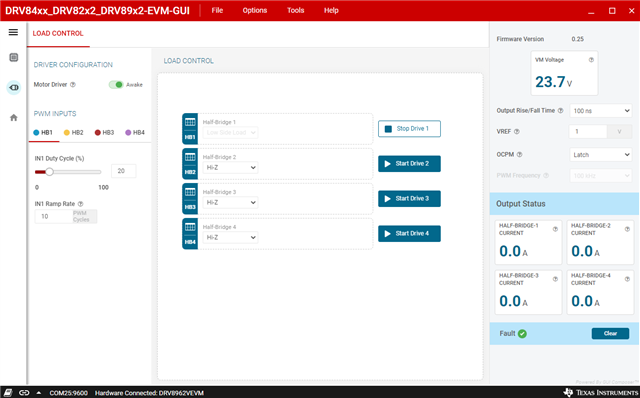Click the Output Status header

[521, 204]
